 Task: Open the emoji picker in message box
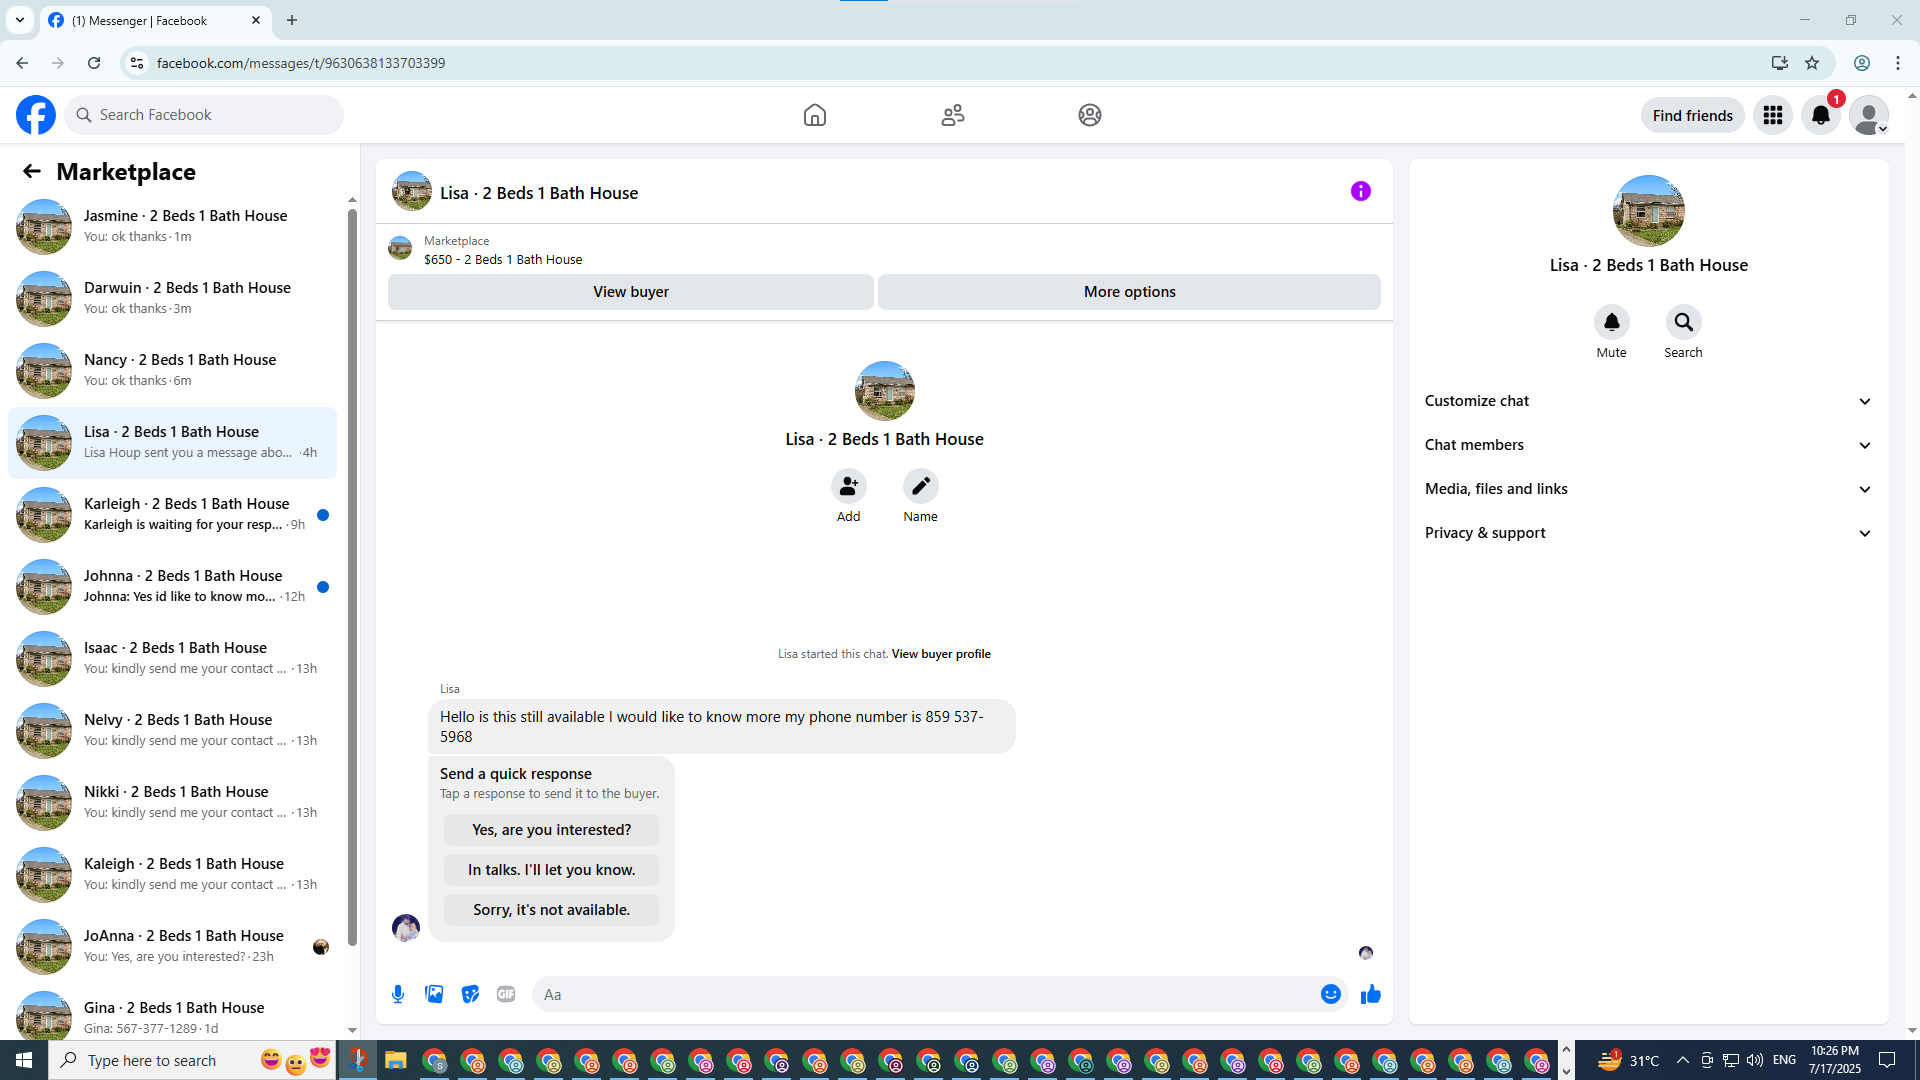pyautogui.click(x=1330, y=994)
